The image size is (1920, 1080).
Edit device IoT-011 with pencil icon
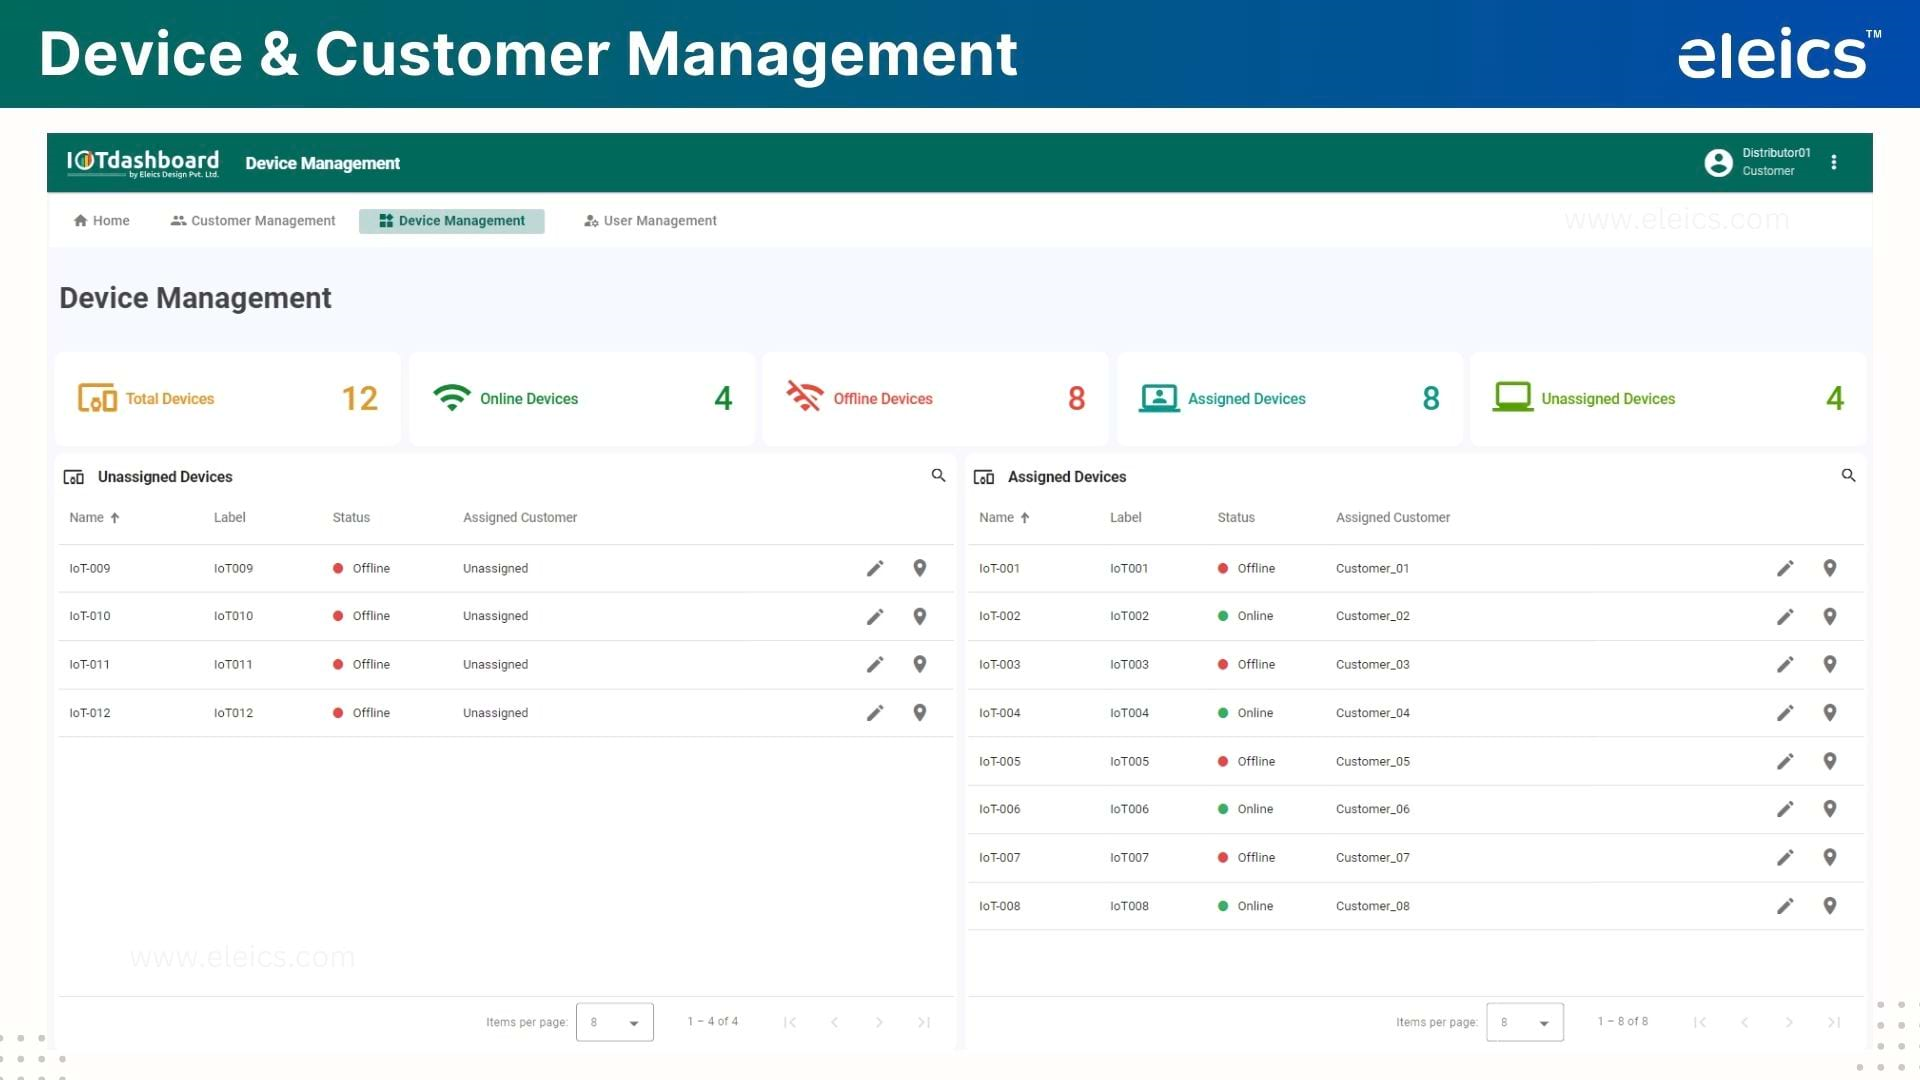click(x=875, y=664)
